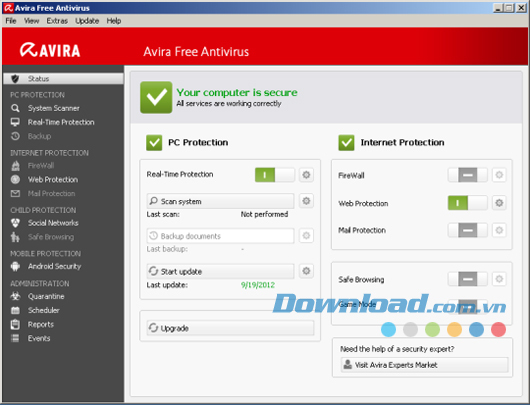Open Real-Time Protection settings gear

[x=306, y=175]
